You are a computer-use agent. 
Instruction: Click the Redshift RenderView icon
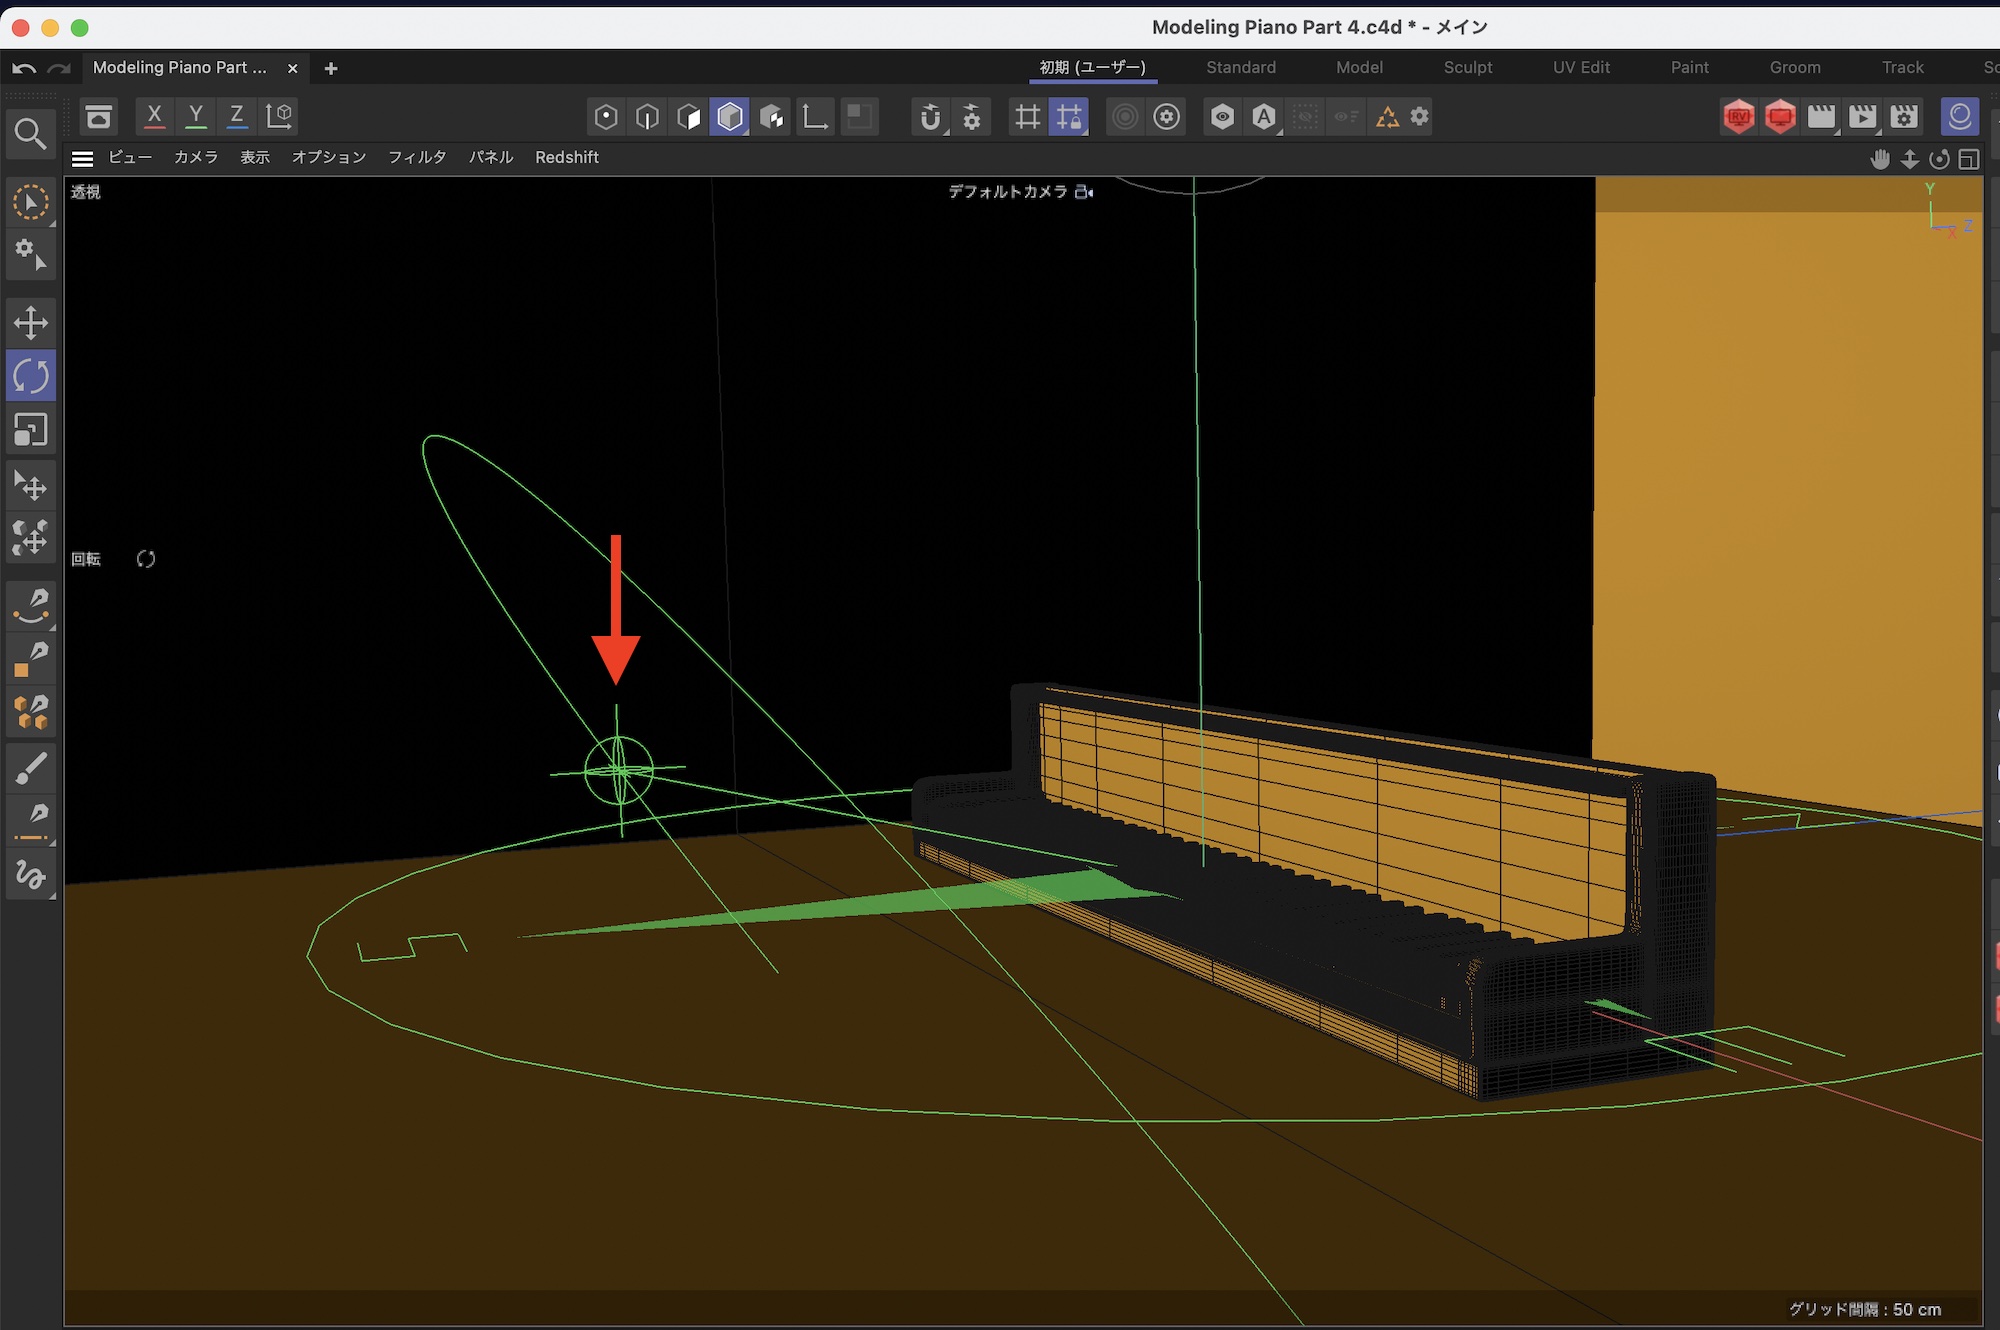(x=1739, y=117)
